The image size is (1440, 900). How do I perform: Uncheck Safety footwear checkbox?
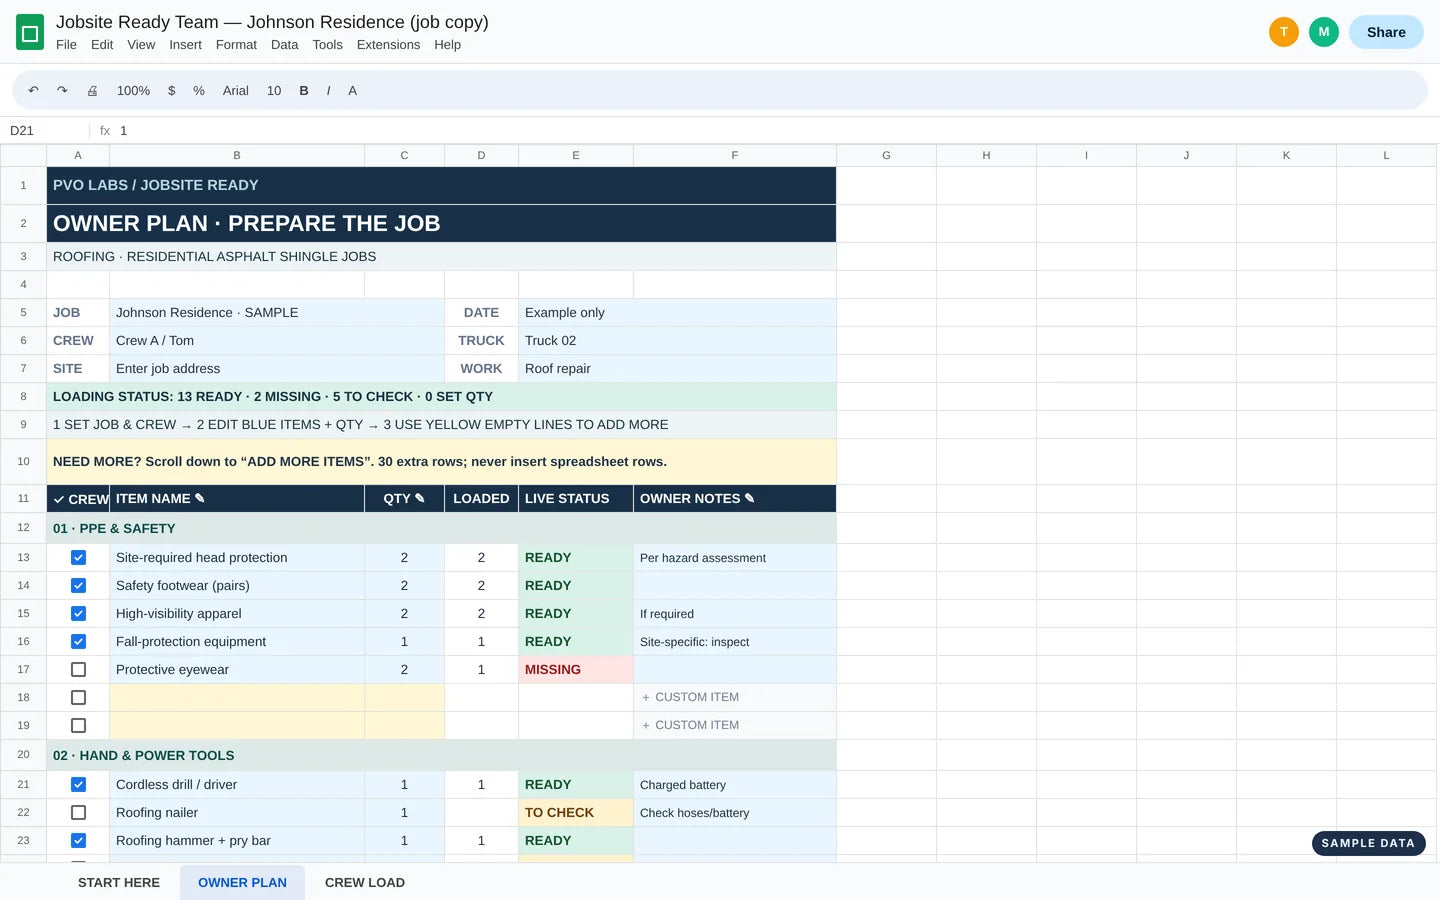coord(78,586)
